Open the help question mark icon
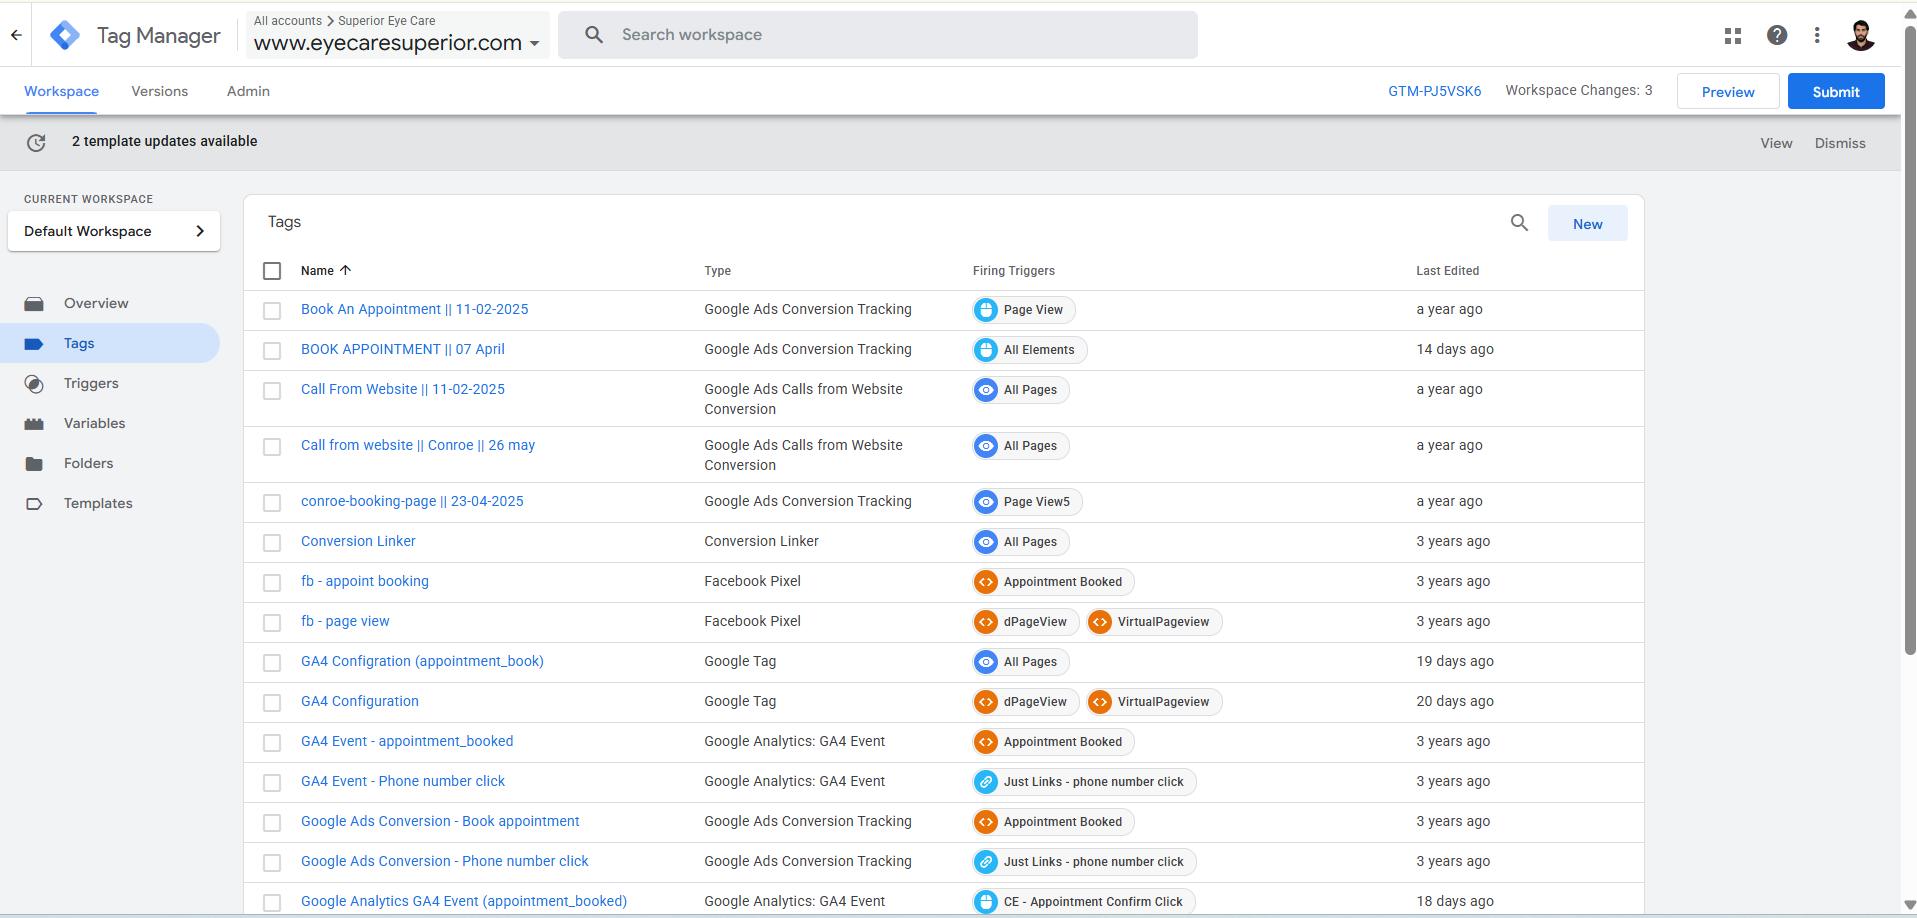 click(1777, 36)
